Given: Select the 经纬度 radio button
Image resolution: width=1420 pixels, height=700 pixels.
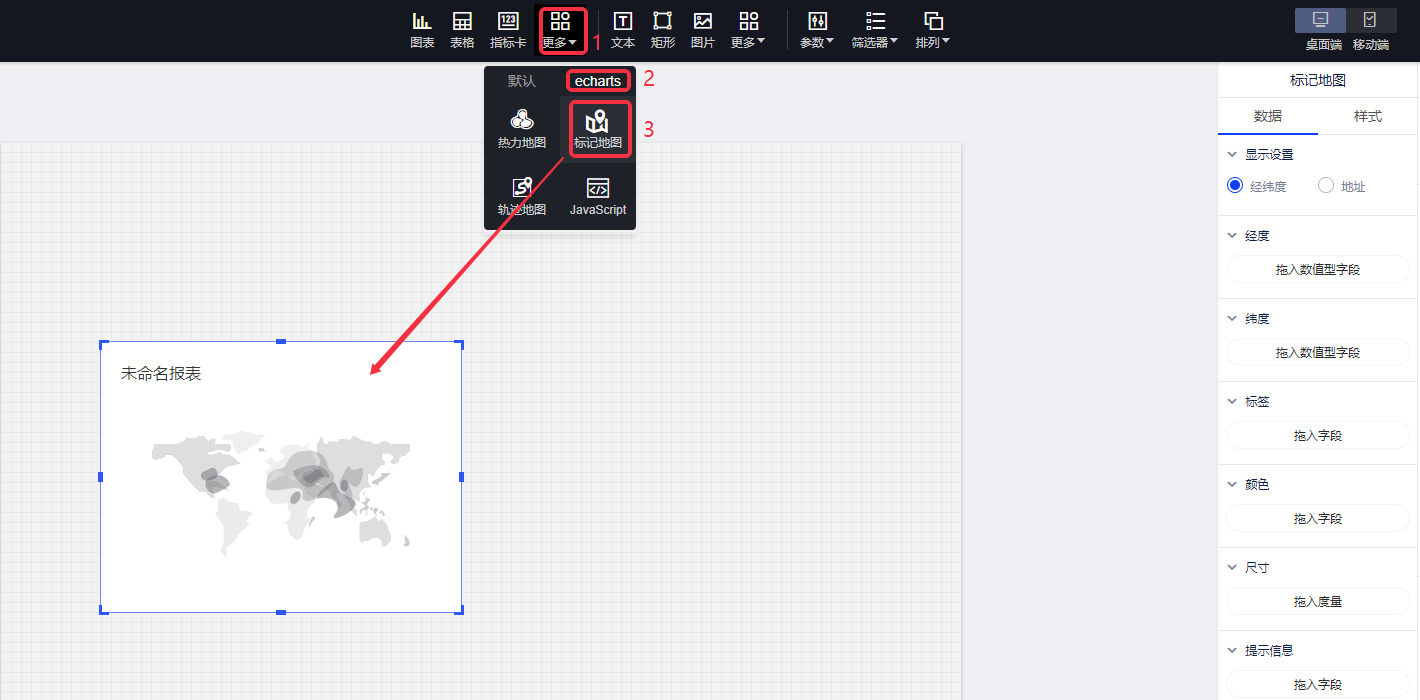Looking at the screenshot, I should coord(1235,185).
